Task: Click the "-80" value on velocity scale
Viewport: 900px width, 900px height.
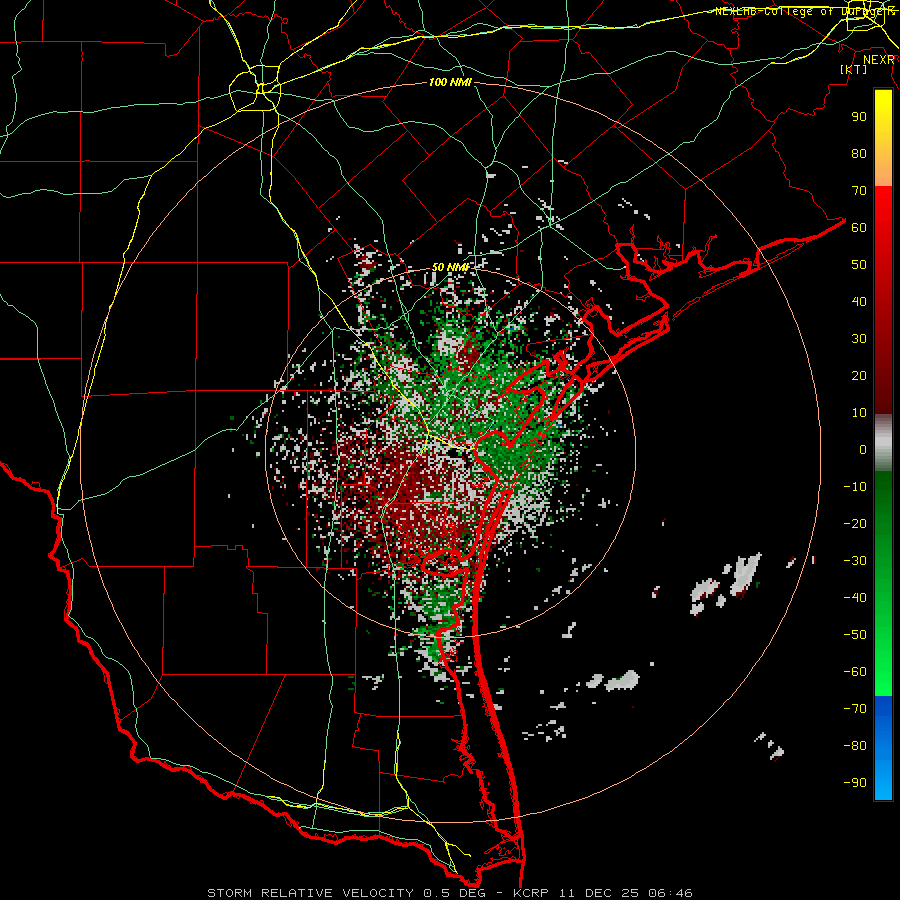Action: (855, 746)
